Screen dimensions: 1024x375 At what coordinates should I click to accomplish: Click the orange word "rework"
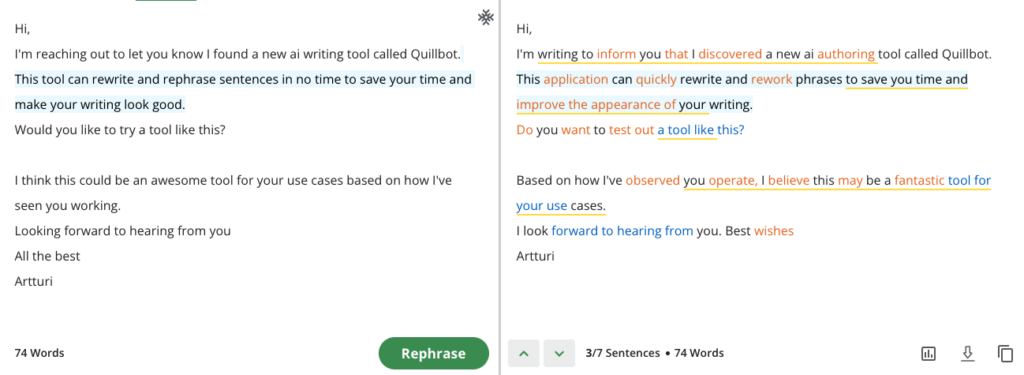pos(771,80)
